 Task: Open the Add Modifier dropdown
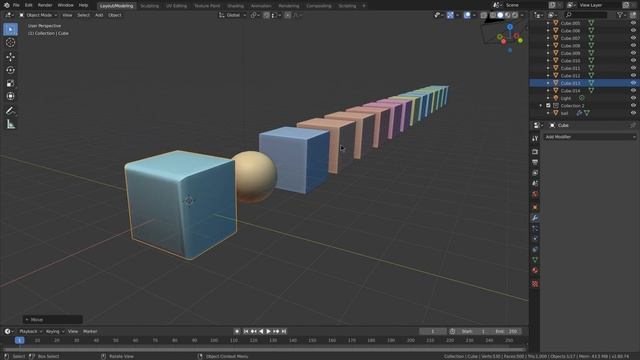pos(589,137)
